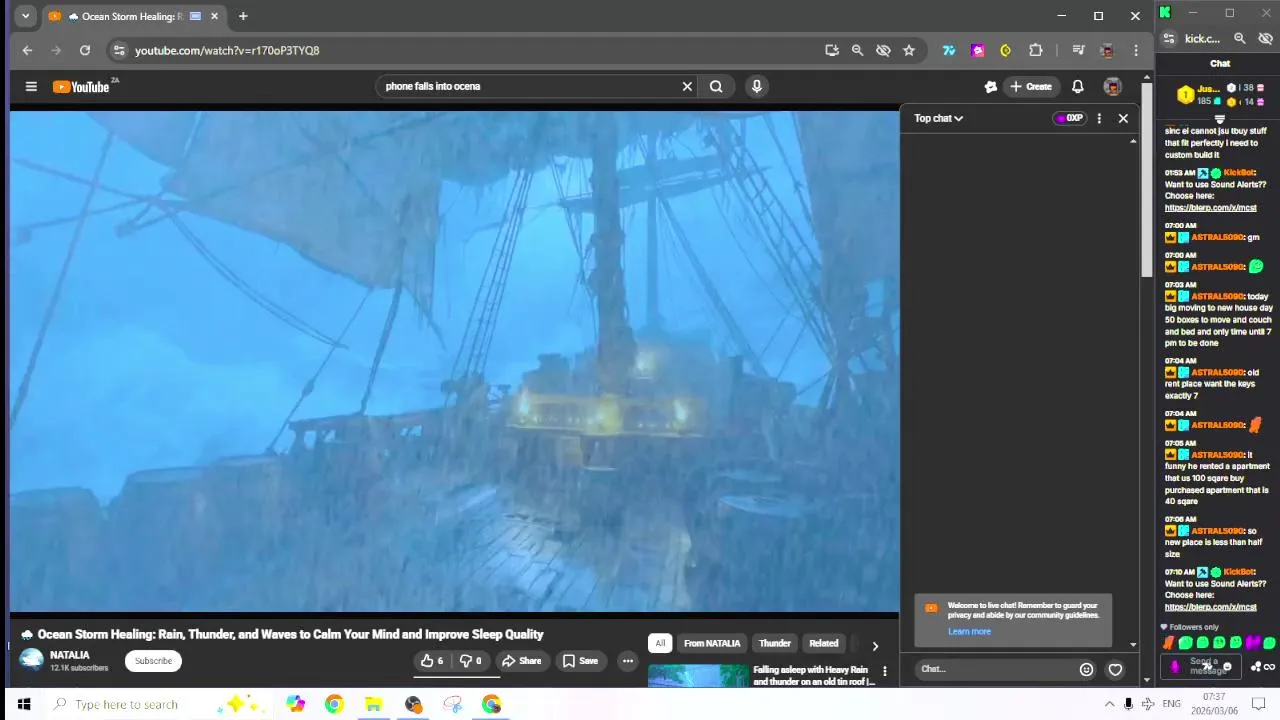Screen dimensions: 1280x720
Task: Select the From NATALIA chip
Action: click(712, 643)
